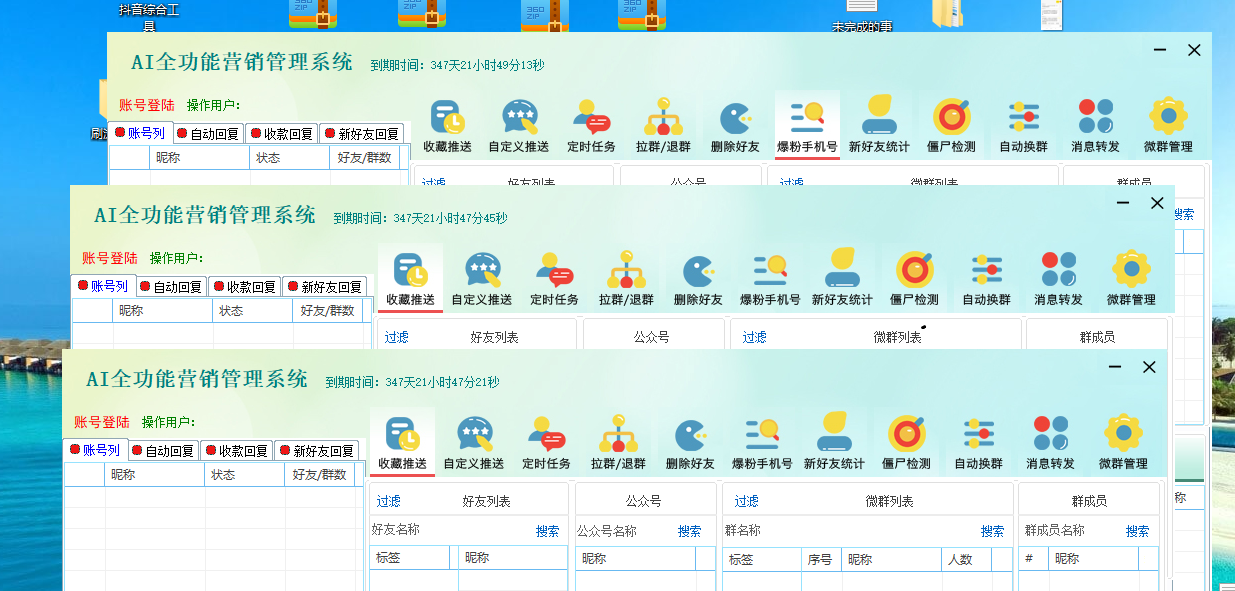Open 收藏推送 in the frontmost window

402,442
